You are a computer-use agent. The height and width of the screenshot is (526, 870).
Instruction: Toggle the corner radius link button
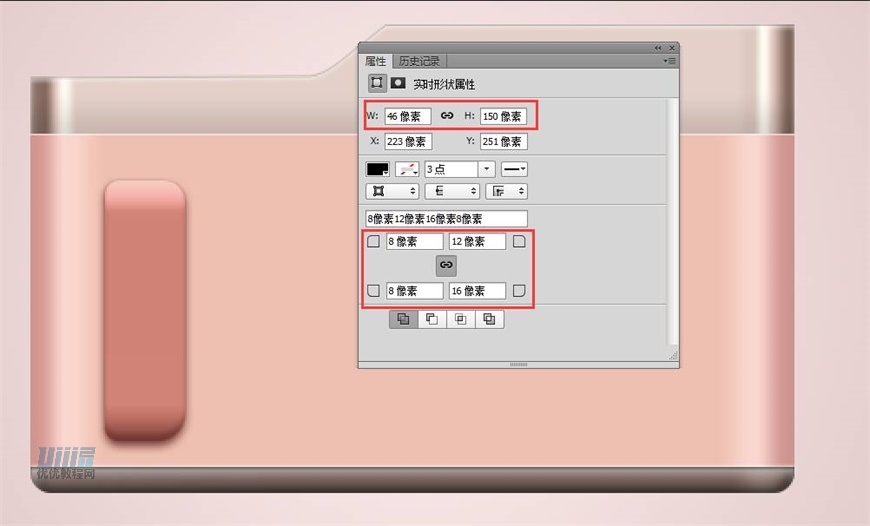pyautogui.click(x=446, y=265)
